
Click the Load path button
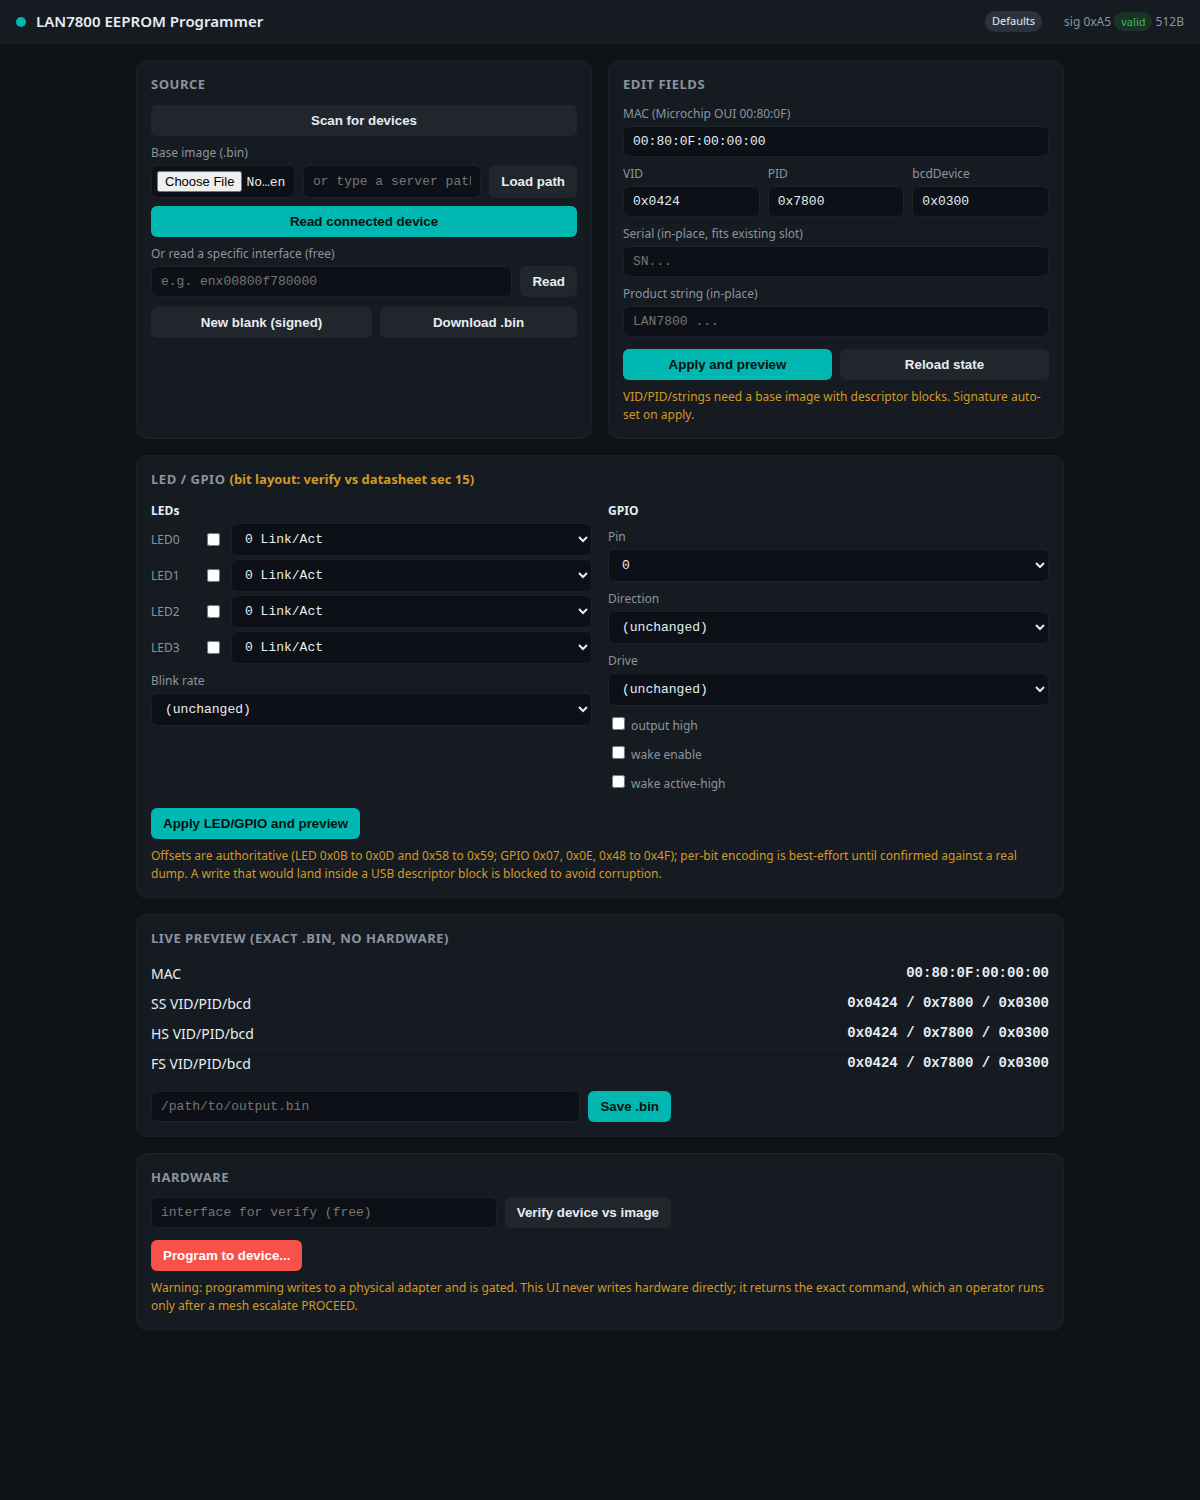tap(533, 181)
